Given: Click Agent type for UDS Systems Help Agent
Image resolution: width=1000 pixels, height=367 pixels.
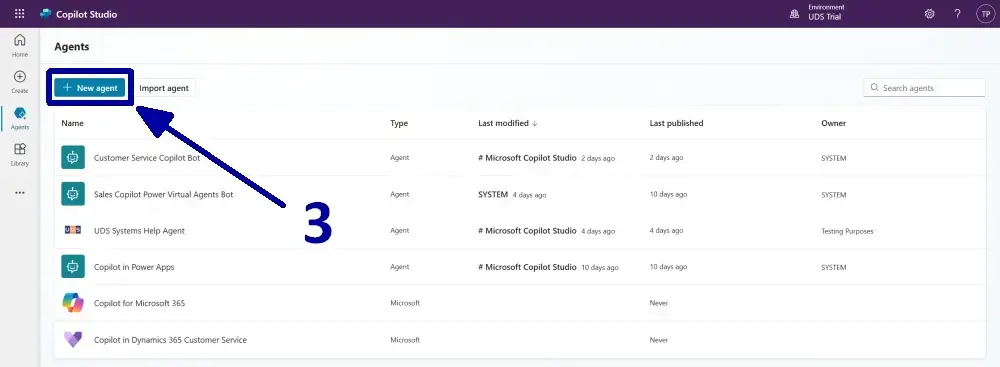Looking at the screenshot, I should pos(400,231).
